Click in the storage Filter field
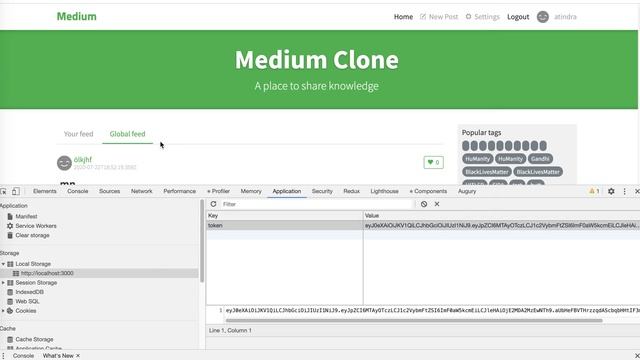Image resolution: width=640 pixels, height=360 pixels. coord(317,204)
